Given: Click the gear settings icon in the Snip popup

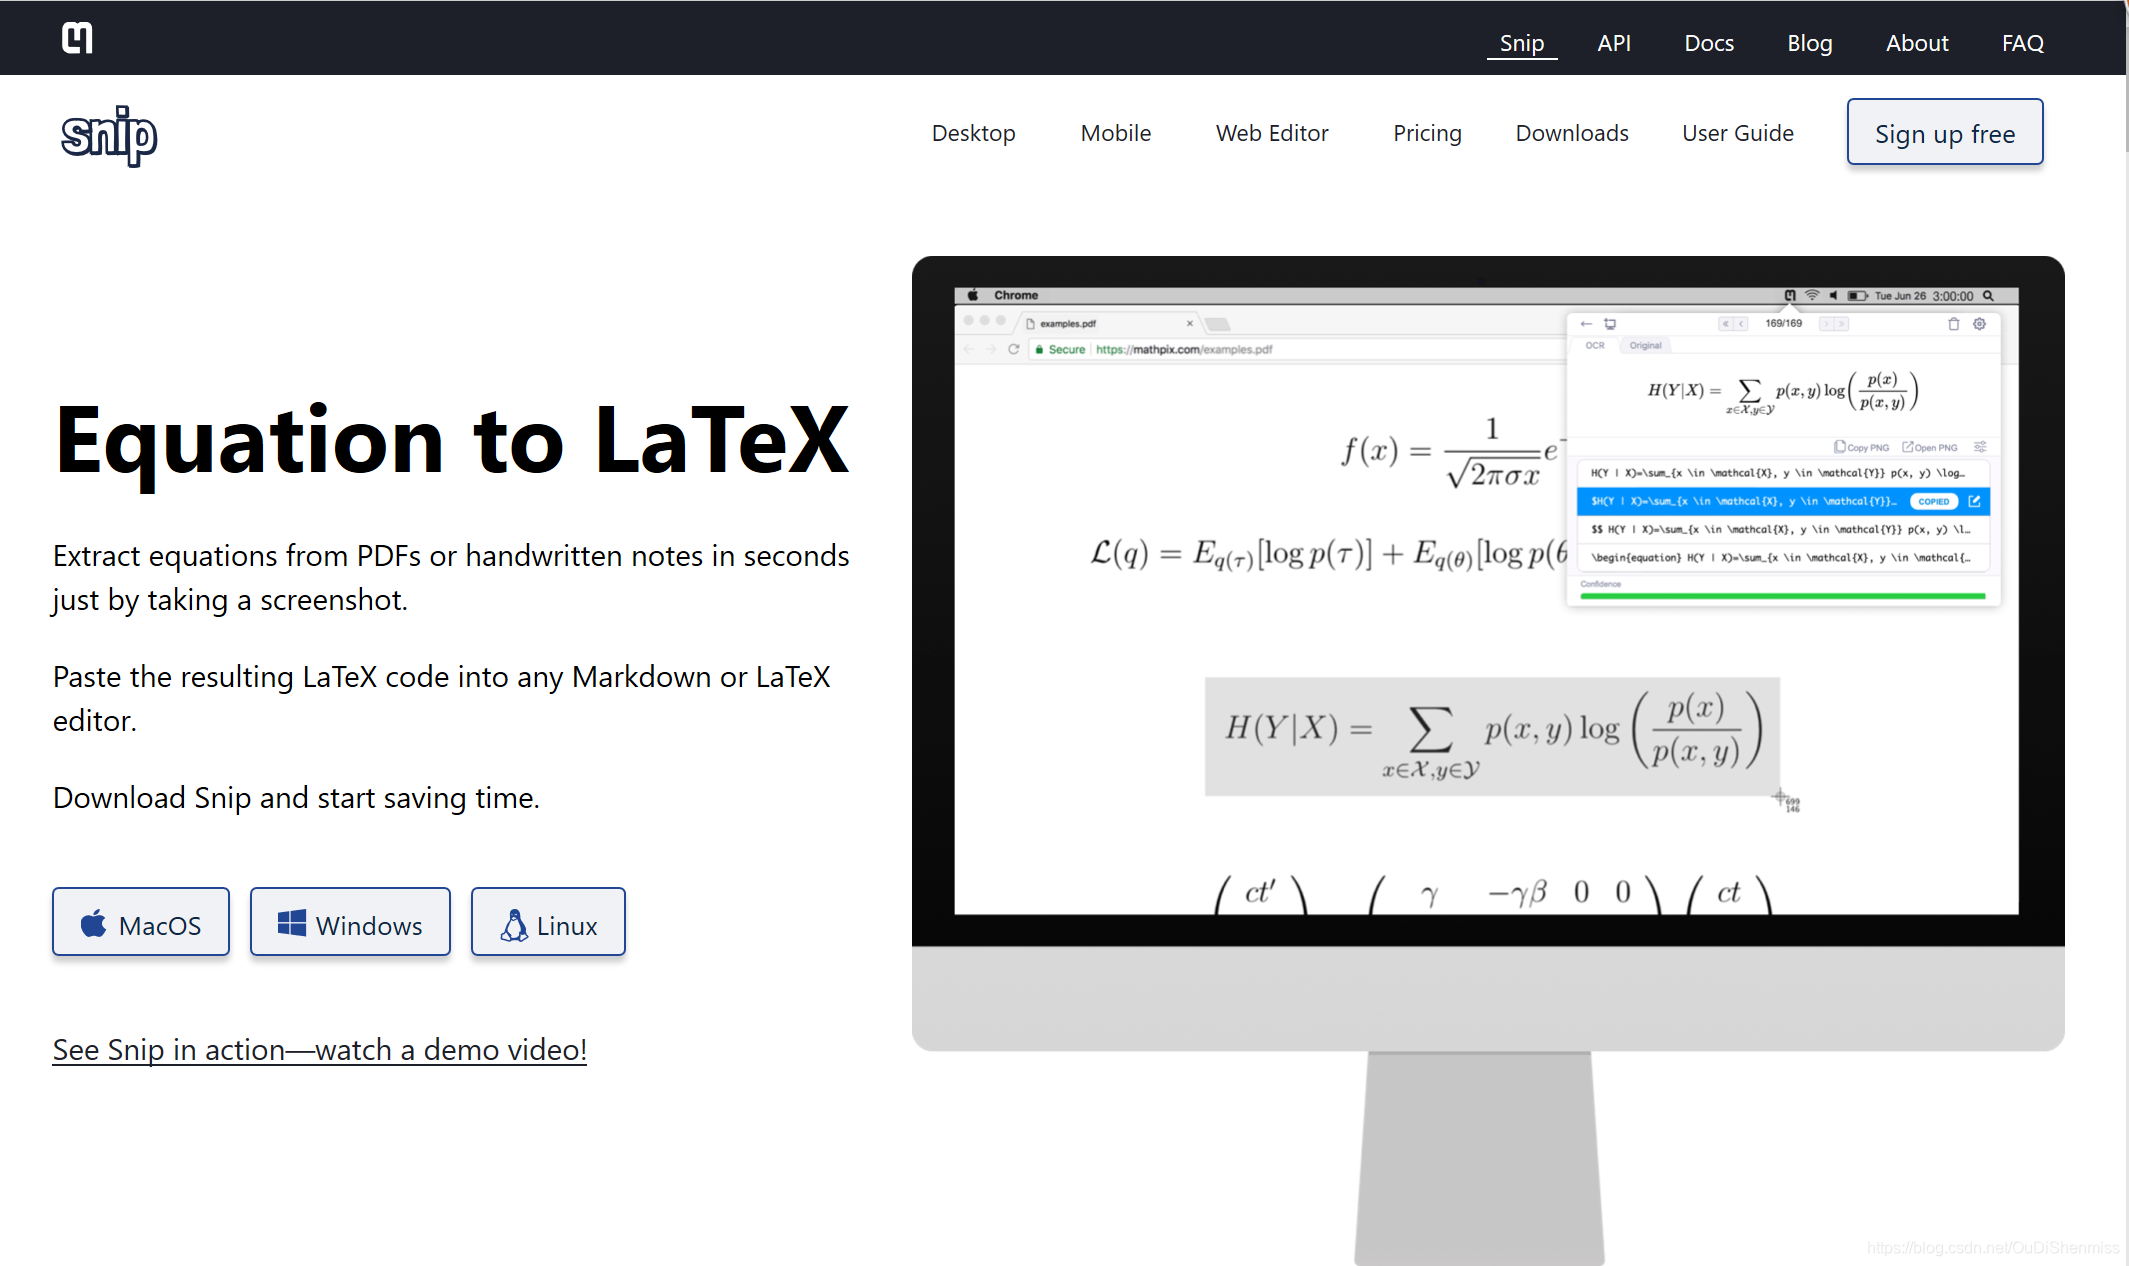Looking at the screenshot, I should (x=1979, y=324).
